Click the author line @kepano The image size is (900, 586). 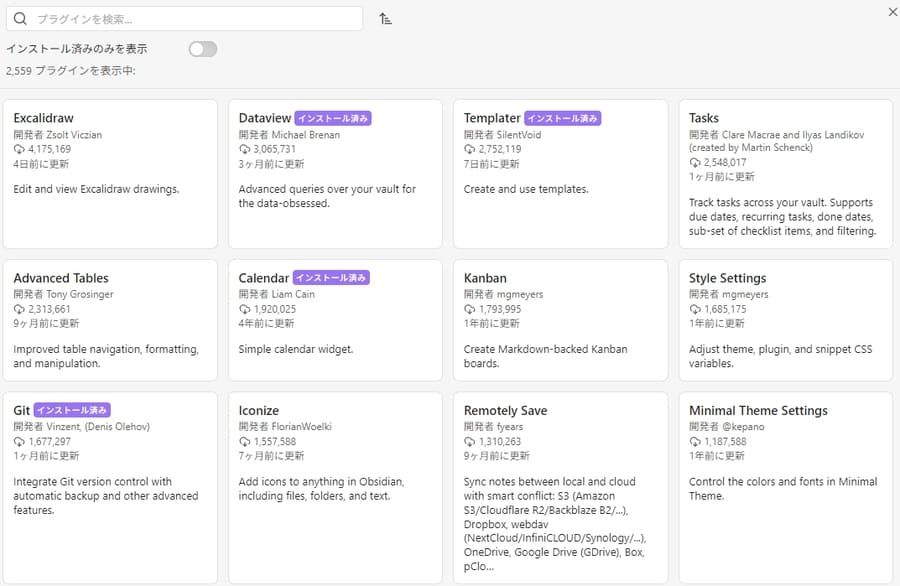(x=727, y=426)
